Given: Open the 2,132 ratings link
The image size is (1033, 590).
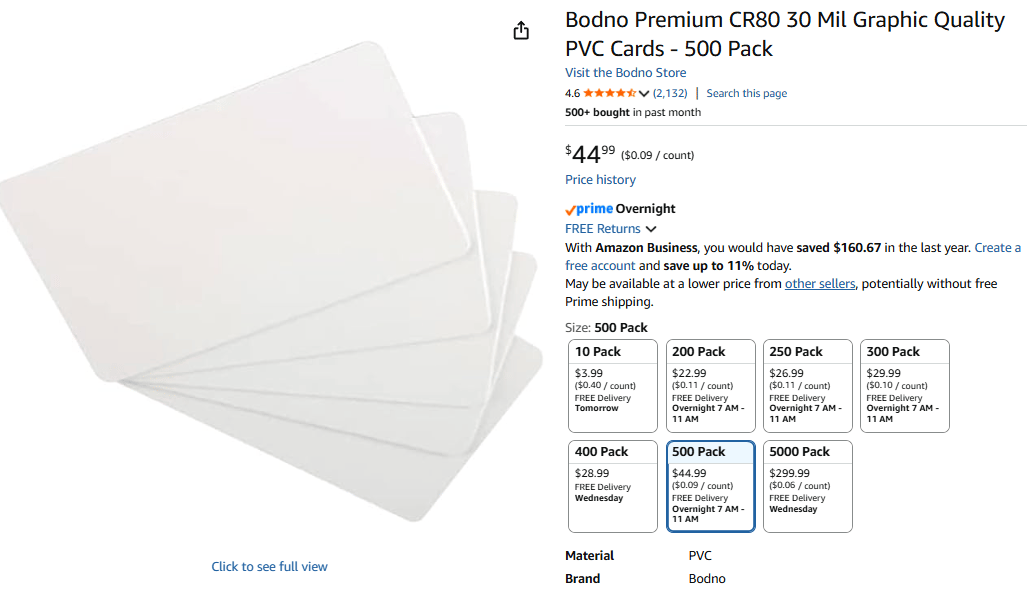Looking at the screenshot, I should 671,92.
